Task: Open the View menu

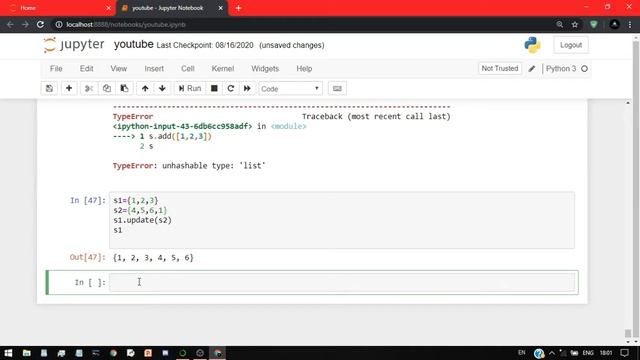Action: click(118, 69)
